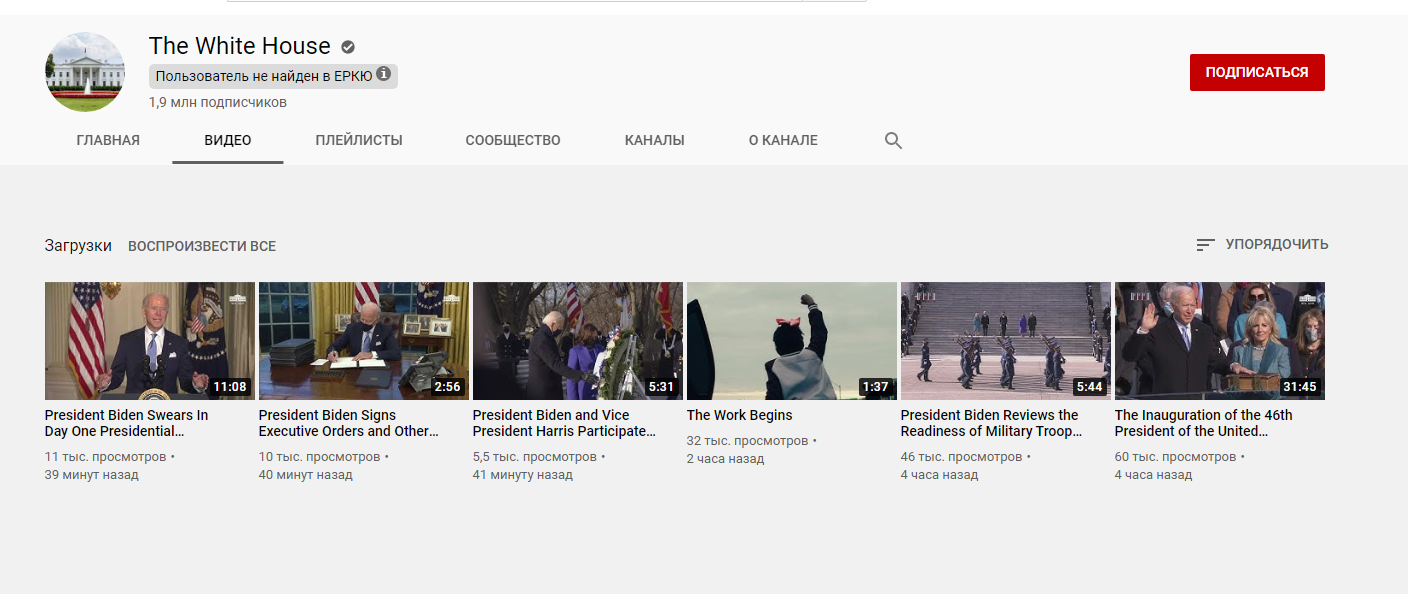Screen dimensions: 1408x594
Task: Click the '32 тыс. просмотров' view count
Action: click(x=747, y=441)
